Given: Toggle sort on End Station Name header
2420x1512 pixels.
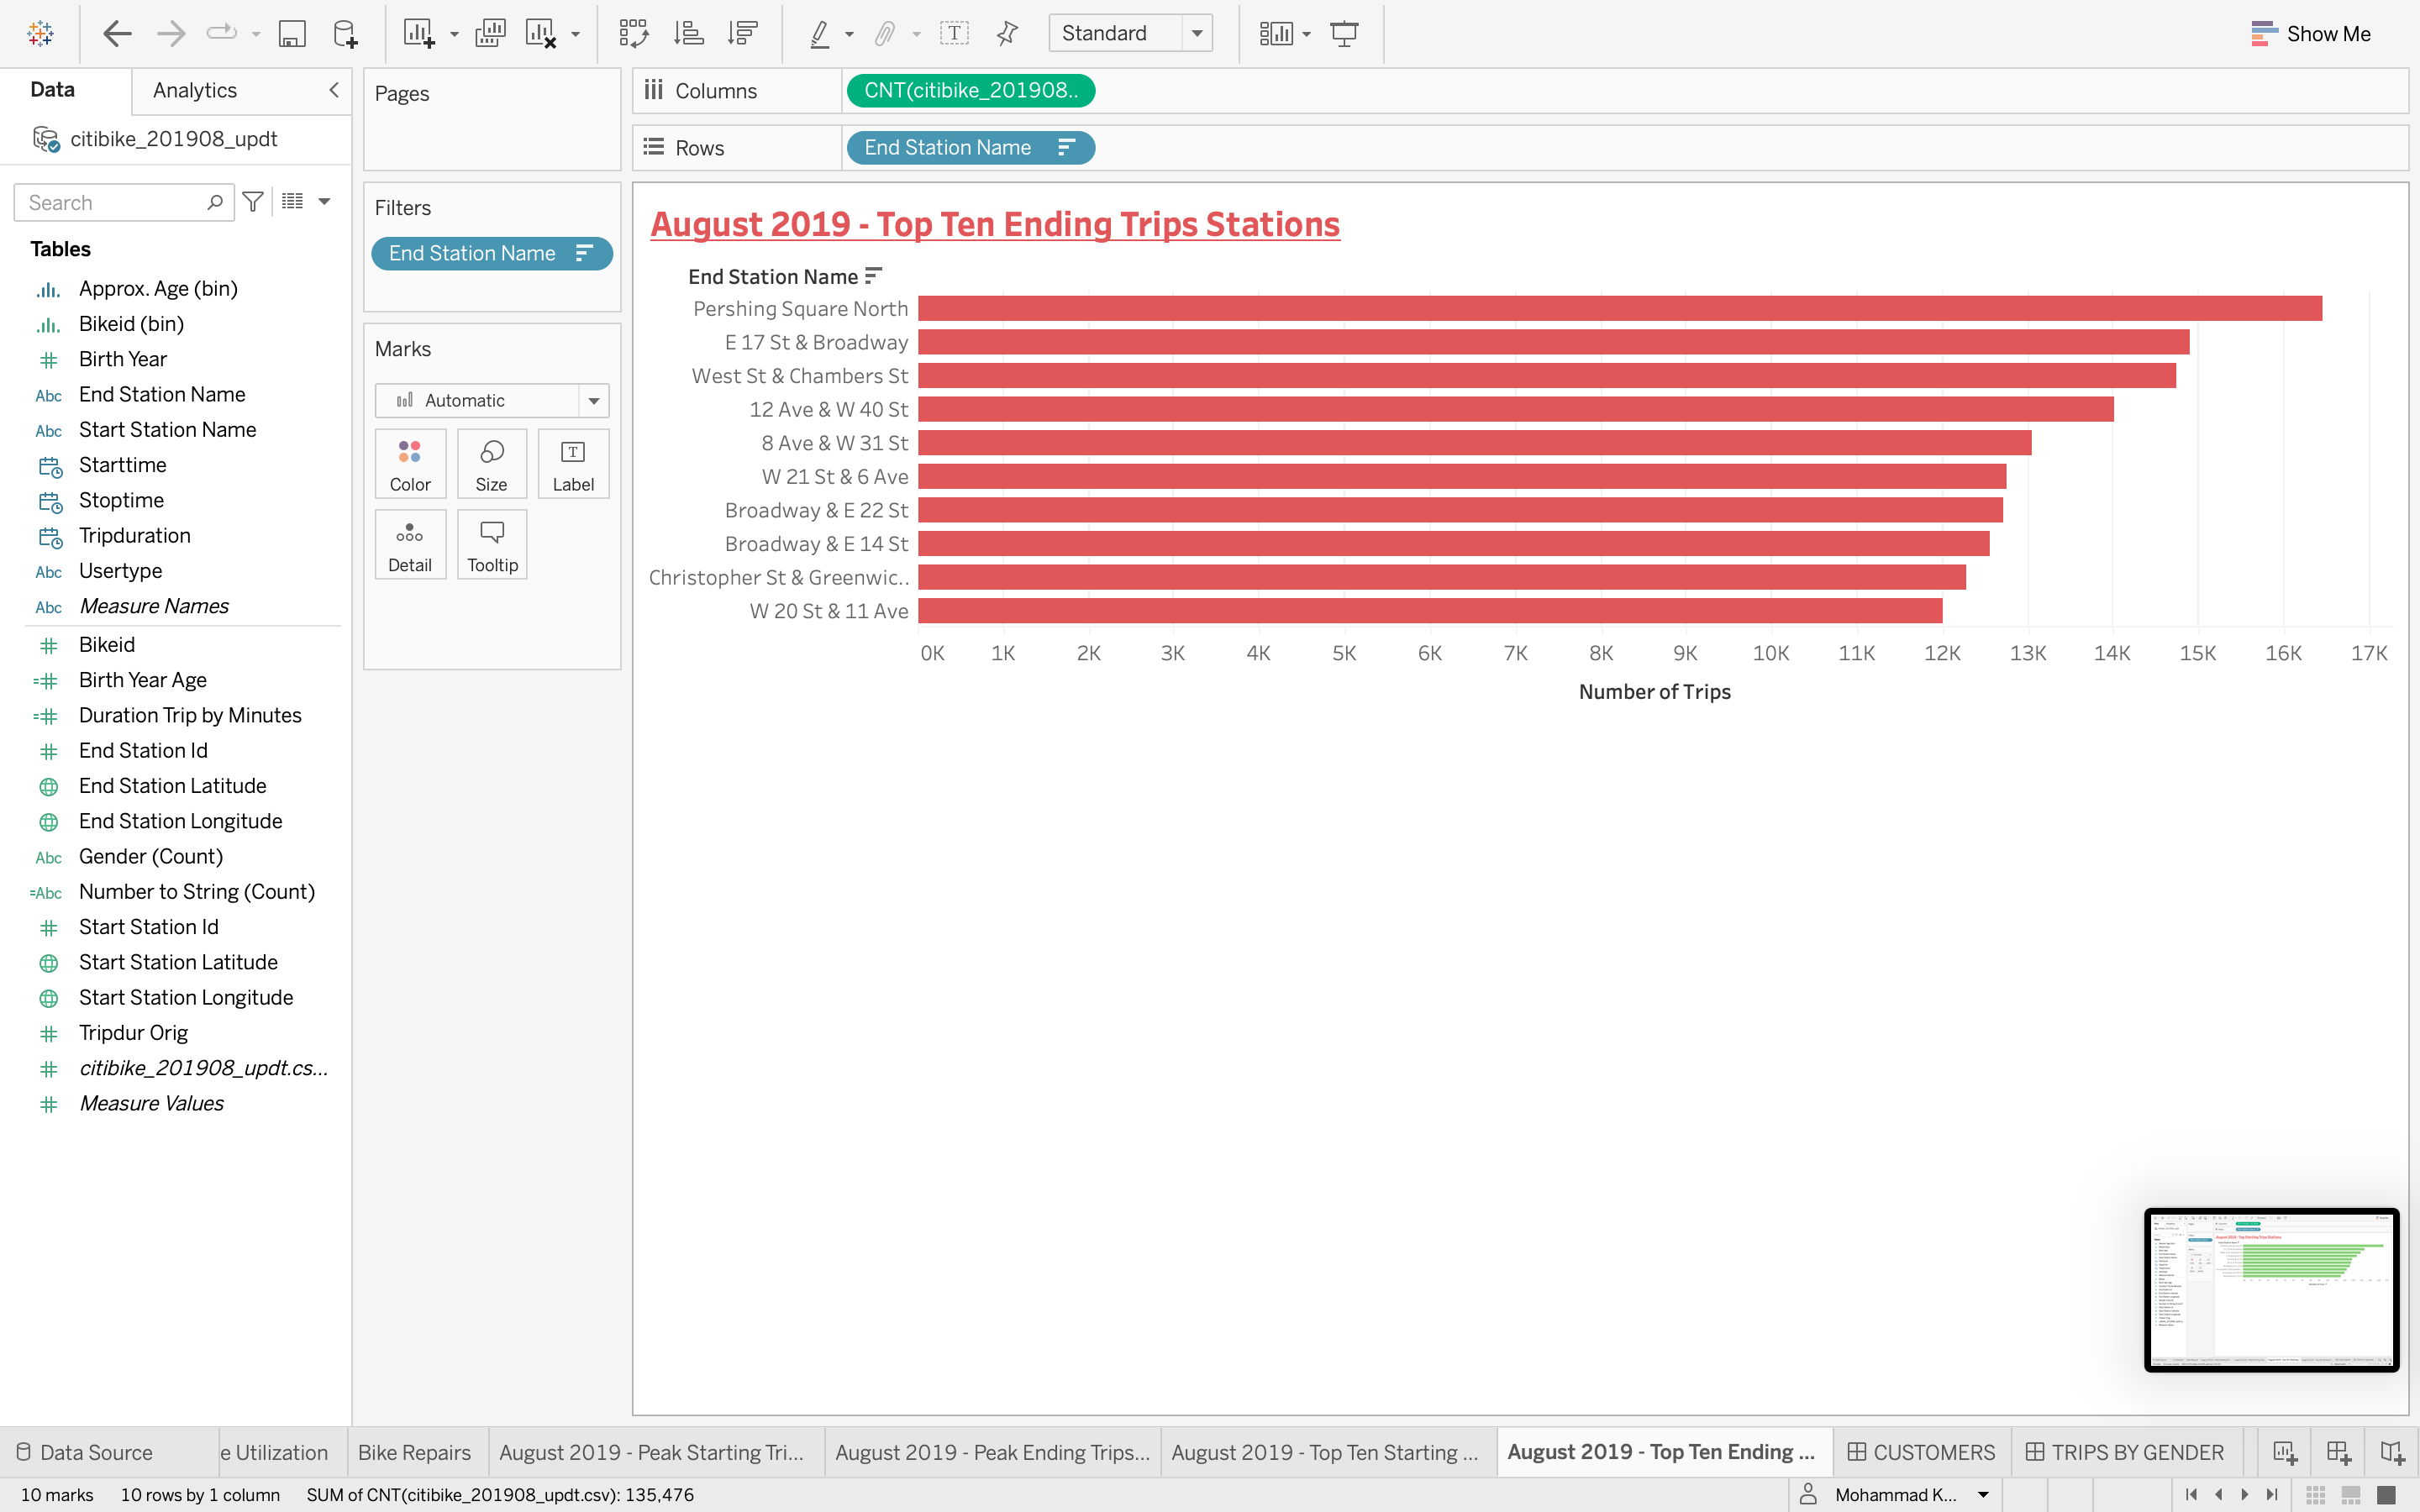Looking at the screenshot, I should pos(874,276).
